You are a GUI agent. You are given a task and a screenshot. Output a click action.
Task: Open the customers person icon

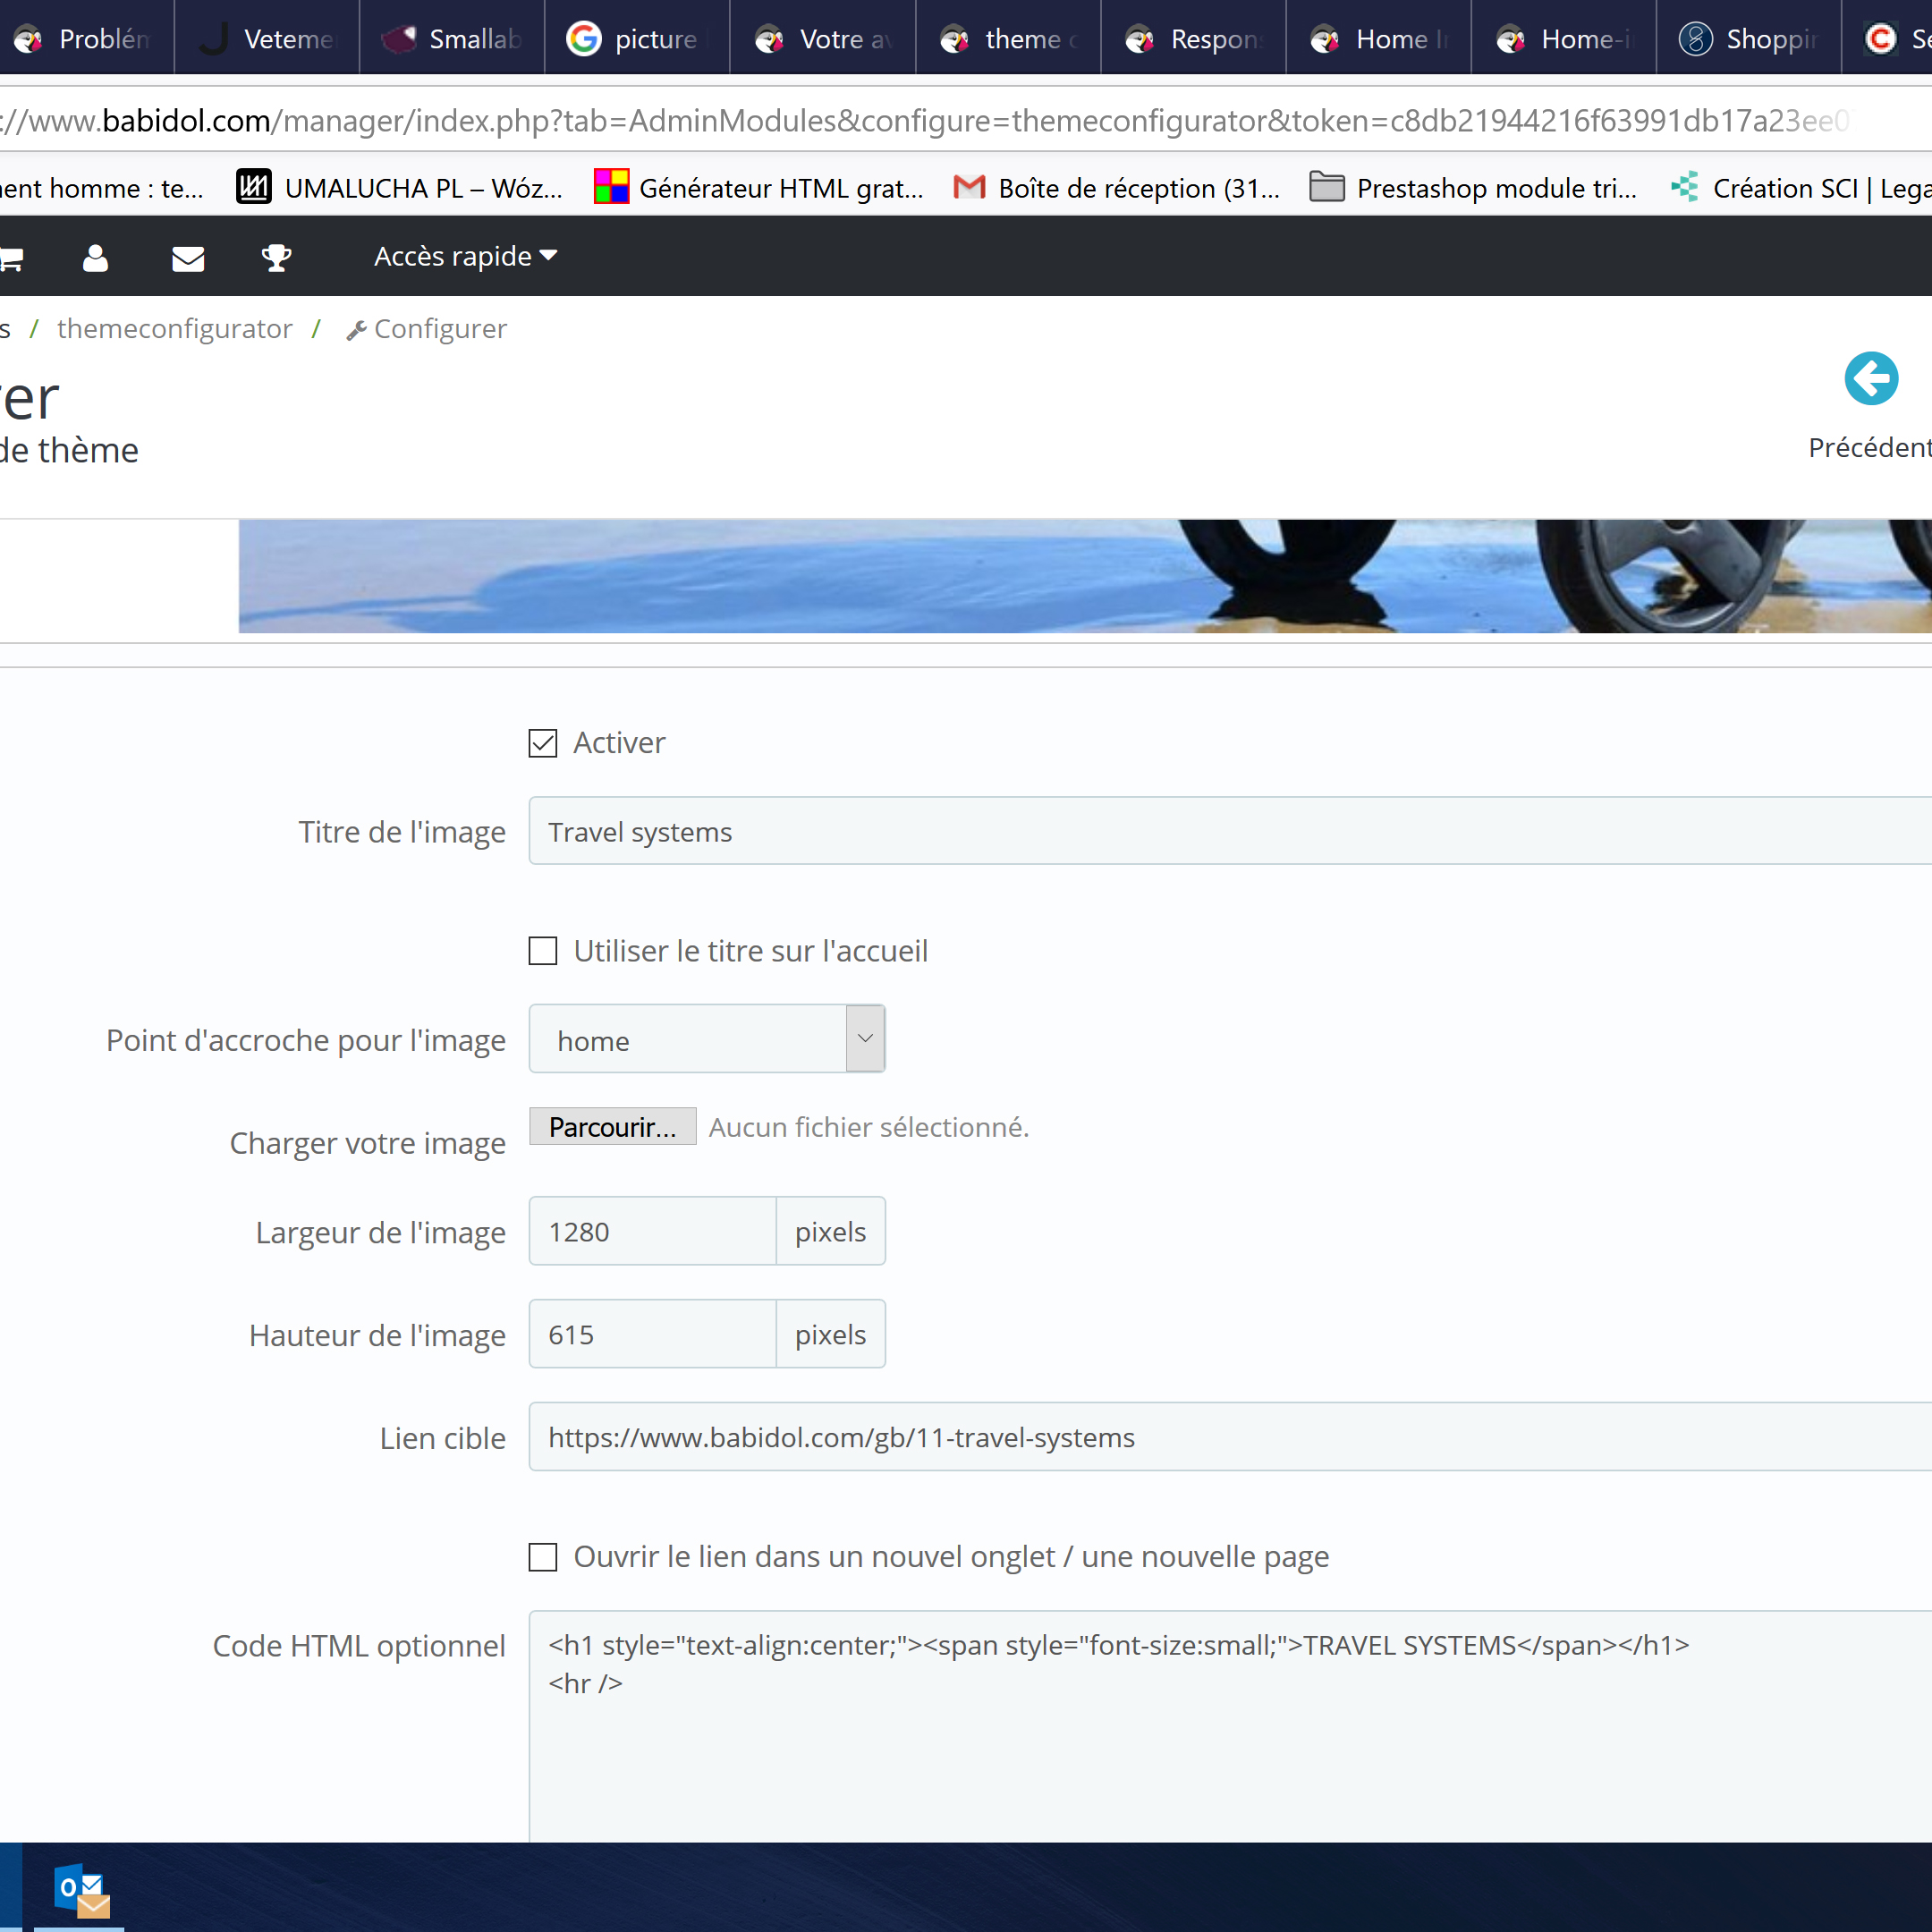pos(95,258)
